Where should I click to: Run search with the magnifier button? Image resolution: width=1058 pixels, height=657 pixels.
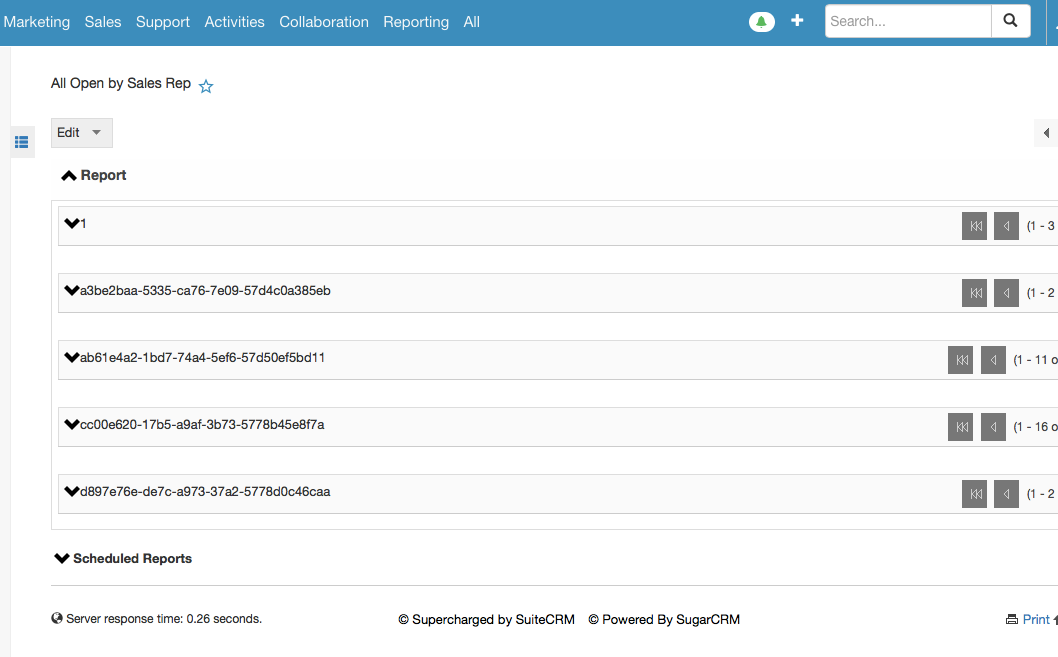point(1010,21)
